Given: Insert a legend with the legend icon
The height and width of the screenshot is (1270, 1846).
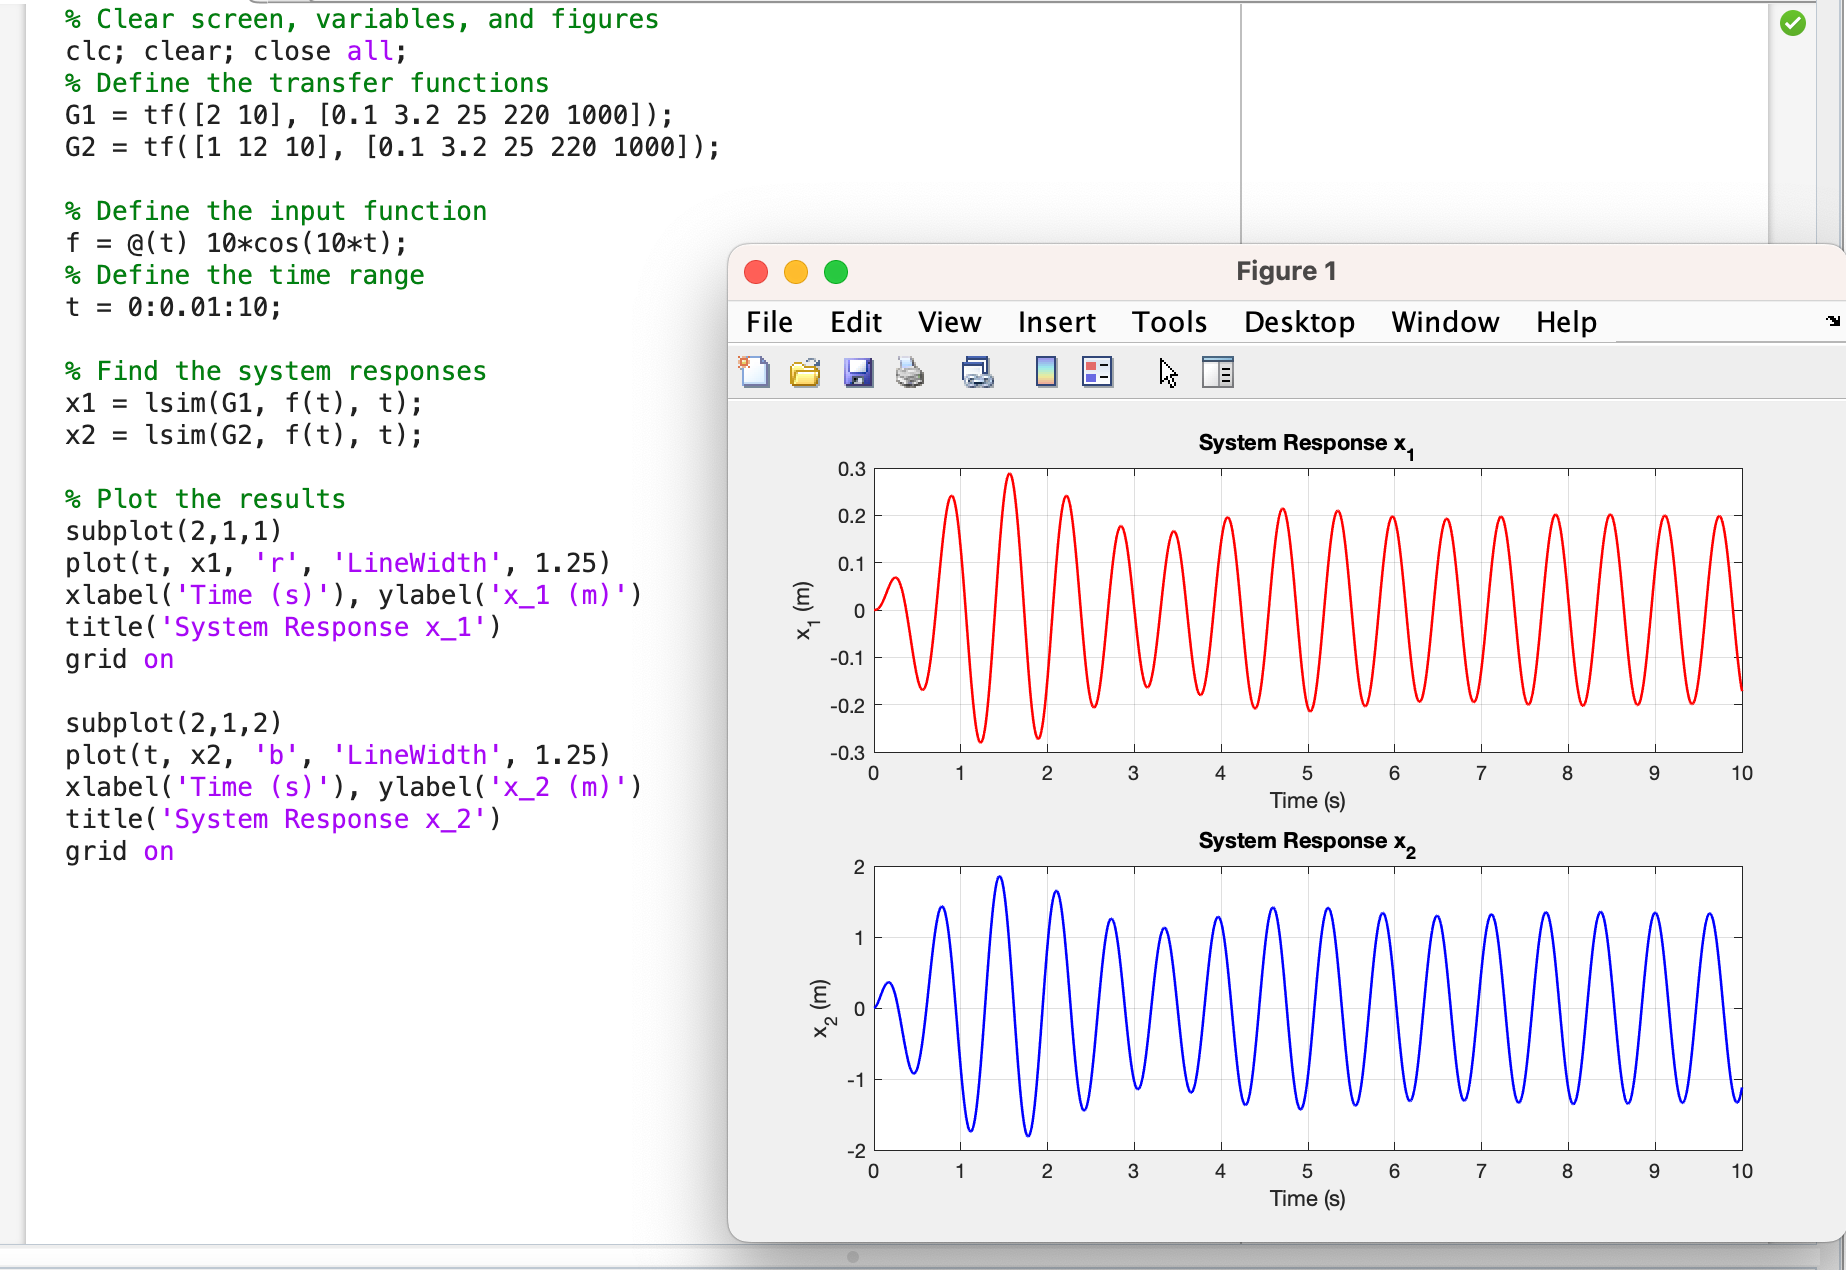Looking at the screenshot, I should coord(1097,372).
